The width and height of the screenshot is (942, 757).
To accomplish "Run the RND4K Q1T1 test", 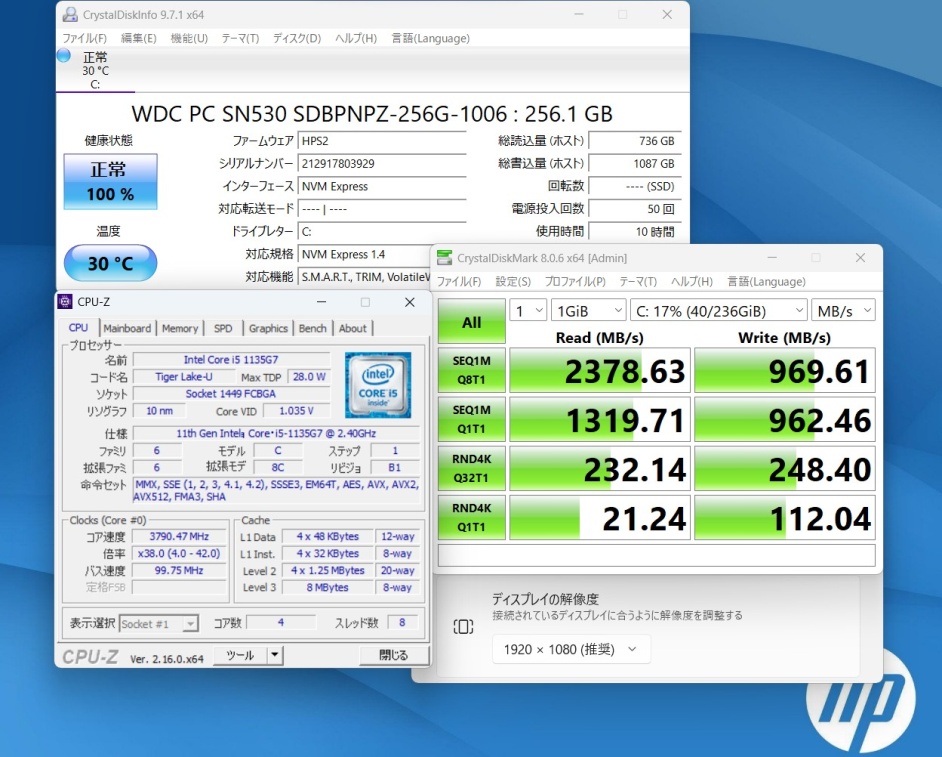I will (472, 517).
